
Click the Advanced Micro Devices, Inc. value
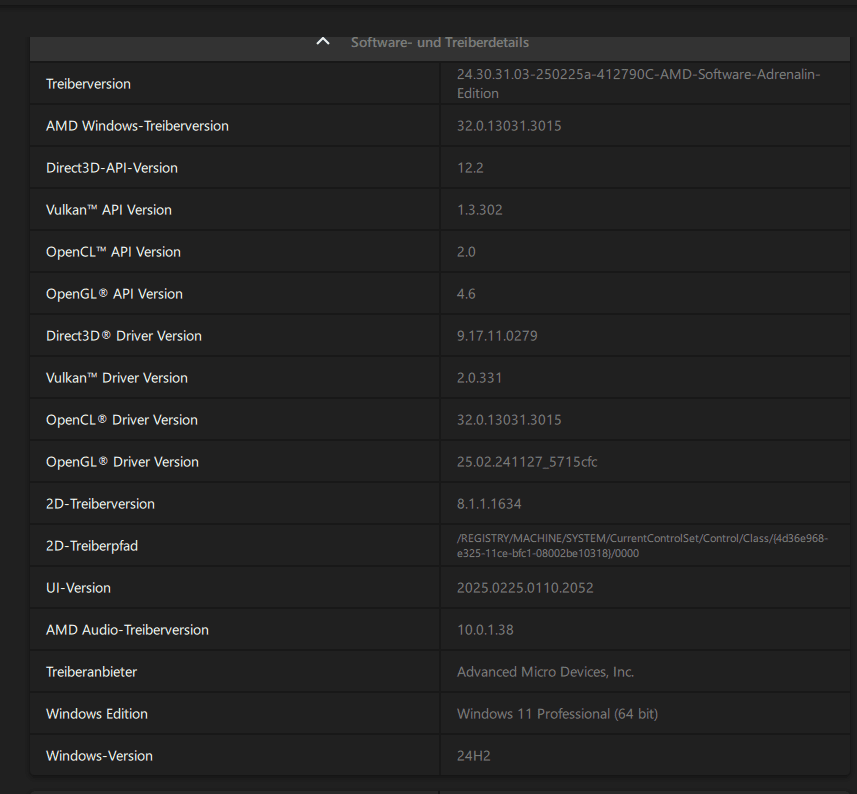[545, 673]
